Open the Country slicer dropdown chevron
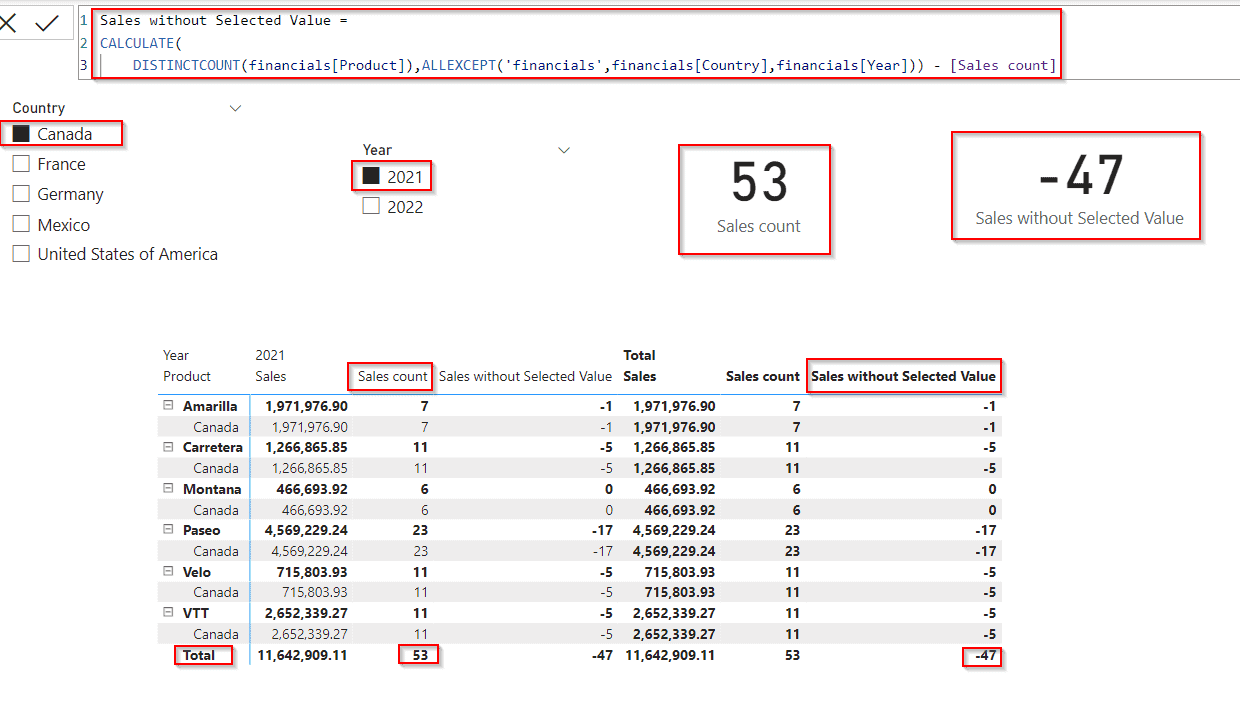This screenshot has height=720, width=1240. tap(236, 108)
